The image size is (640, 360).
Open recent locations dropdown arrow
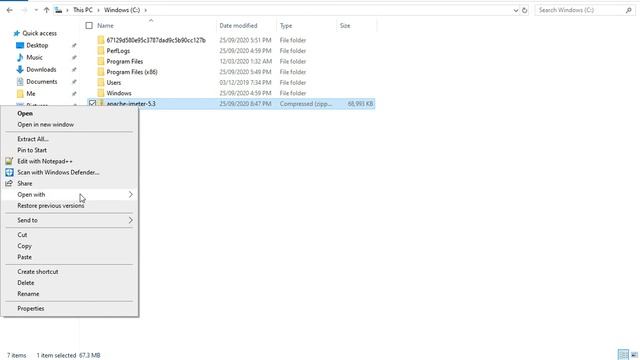click(36, 10)
